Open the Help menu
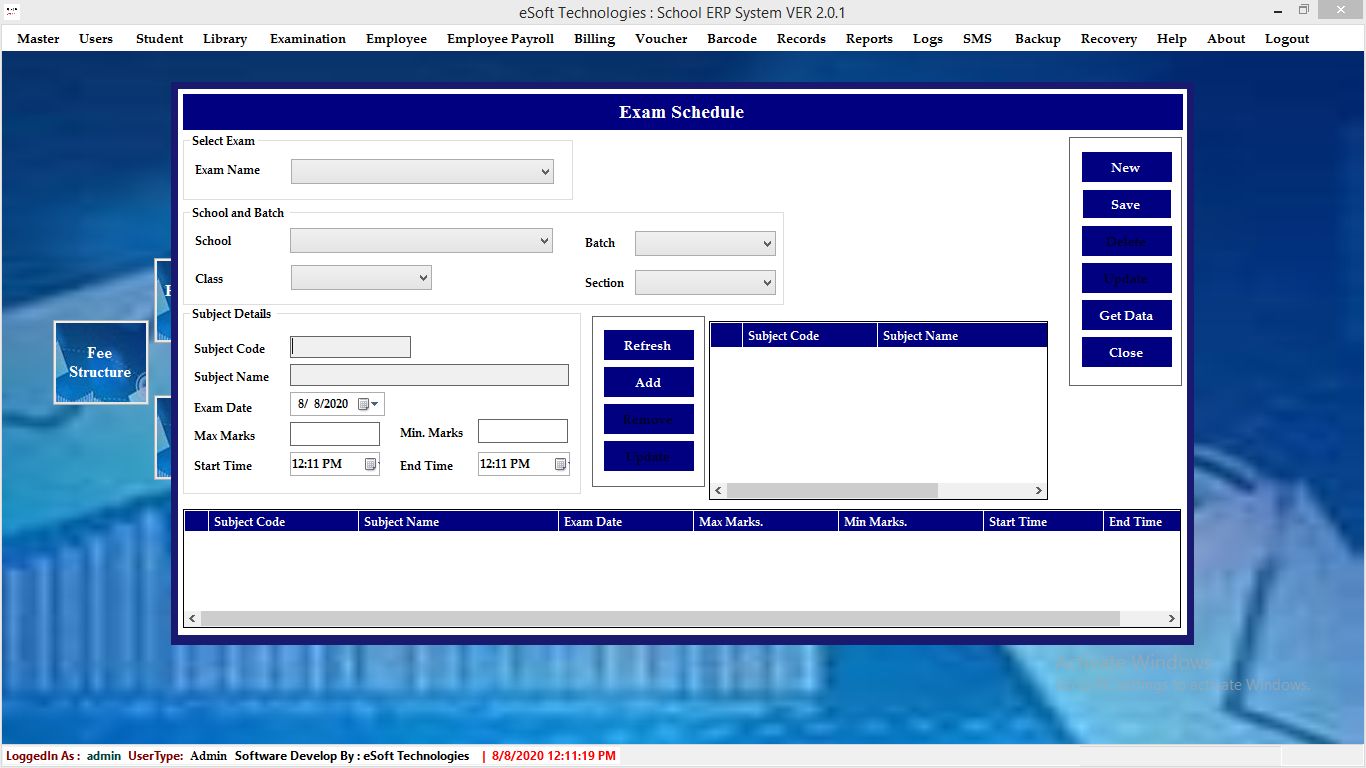The width and height of the screenshot is (1366, 768). tap(1172, 39)
